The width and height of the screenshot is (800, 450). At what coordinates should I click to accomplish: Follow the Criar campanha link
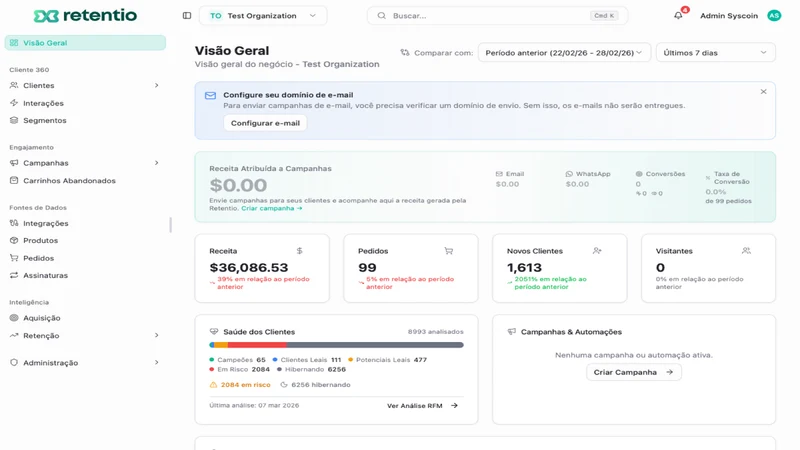(x=271, y=208)
